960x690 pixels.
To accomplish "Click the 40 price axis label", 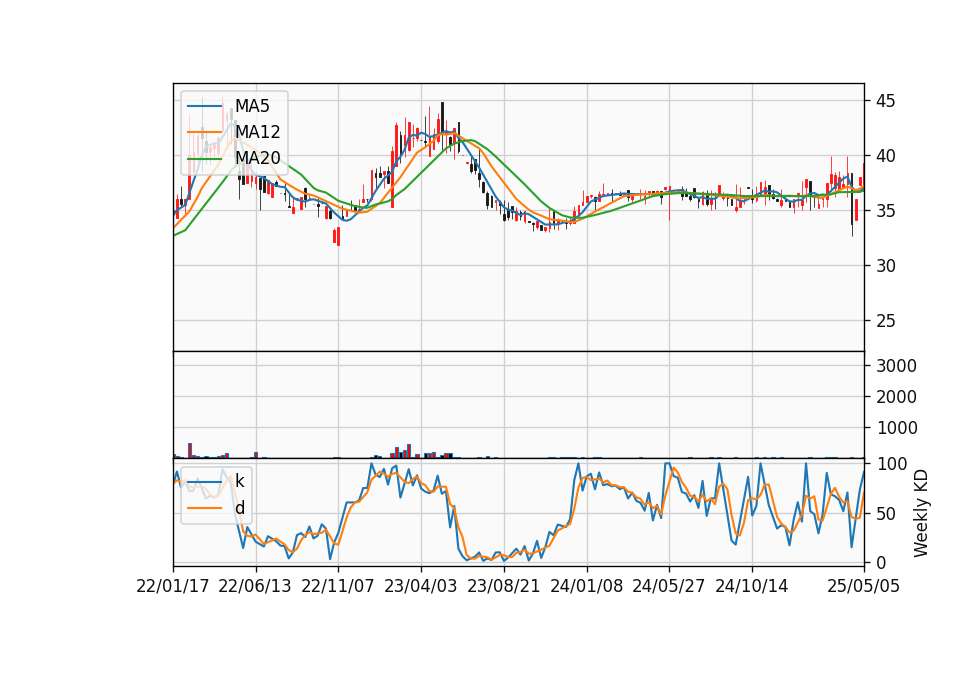I will (x=886, y=156).
